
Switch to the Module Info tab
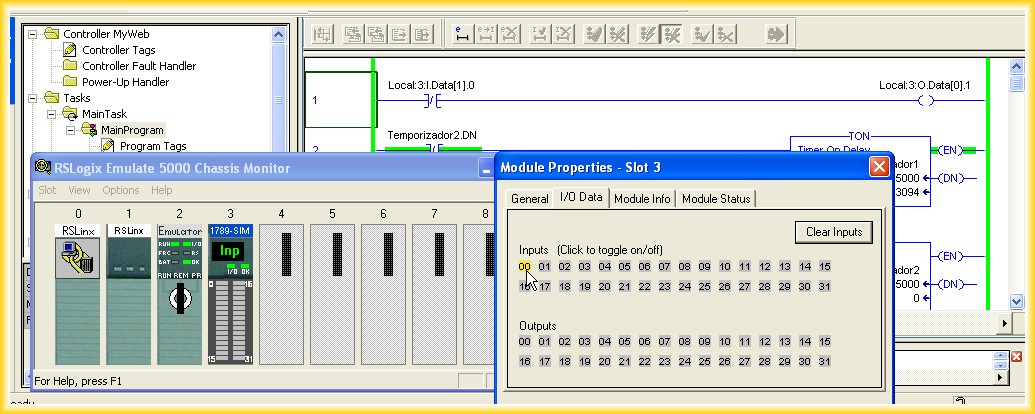tap(642, 198)
